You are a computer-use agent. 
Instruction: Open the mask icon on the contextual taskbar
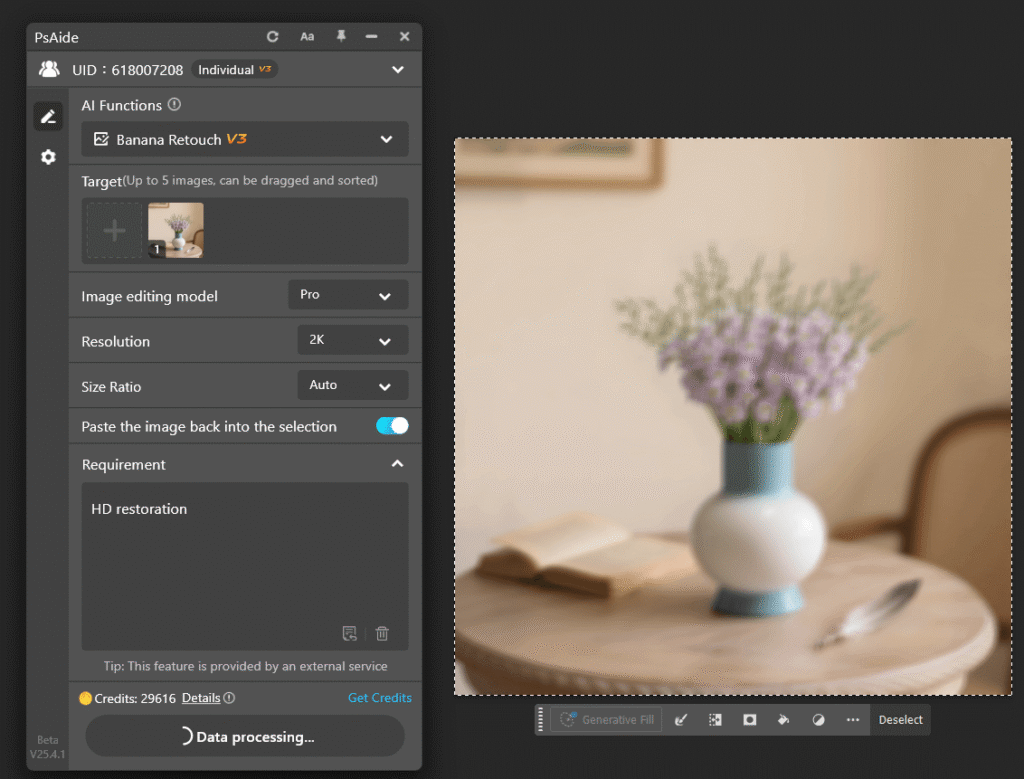click(749, 719)
